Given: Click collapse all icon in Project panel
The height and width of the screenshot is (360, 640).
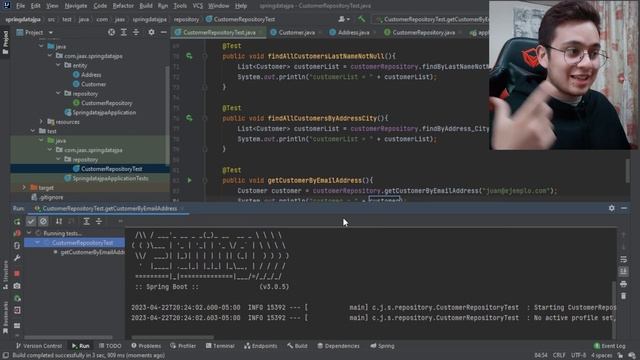Looking at the screenshot, I should (136, 32).
